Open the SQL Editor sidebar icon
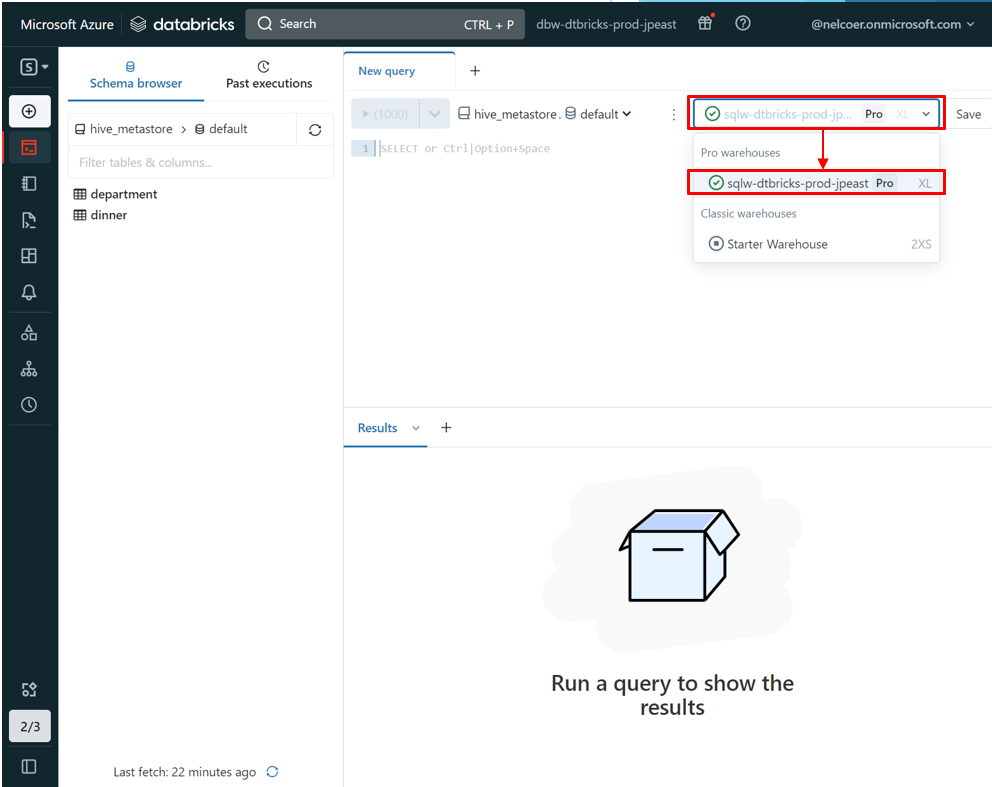 [x=29, y=147]
